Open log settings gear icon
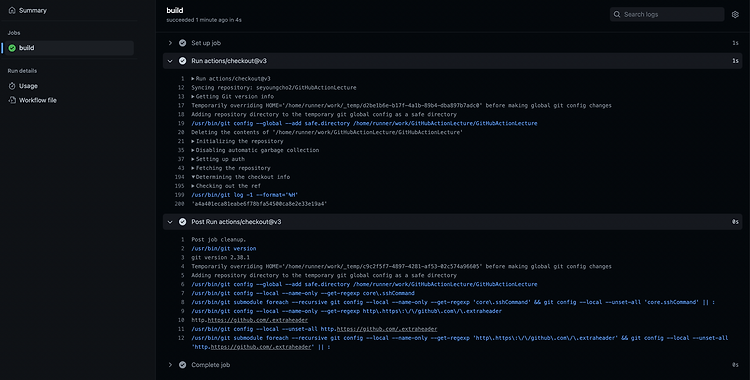This screenshot has width=750, height=380. click(x=735, y=14)
